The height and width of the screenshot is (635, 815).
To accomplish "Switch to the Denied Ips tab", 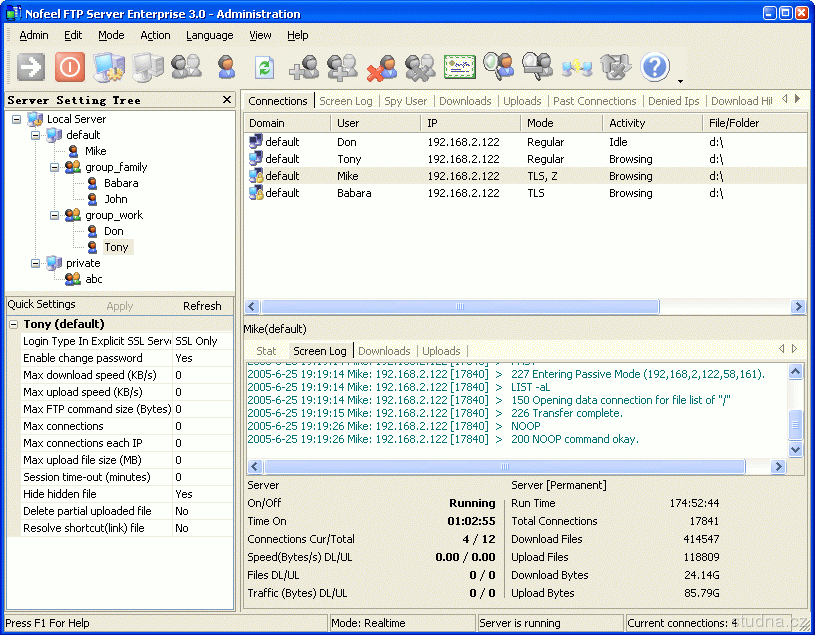I will pos(673,101).
